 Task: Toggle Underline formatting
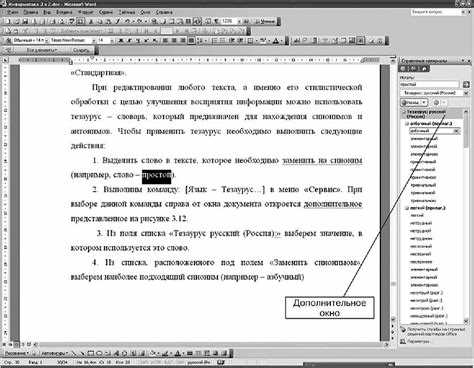[x=138, y=40]
